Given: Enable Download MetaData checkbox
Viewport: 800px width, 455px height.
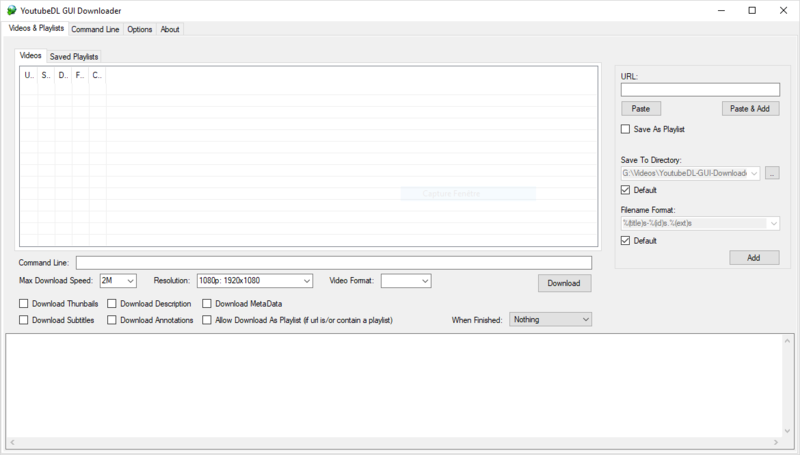Looking at the screenshot, I should pos(207,304).
